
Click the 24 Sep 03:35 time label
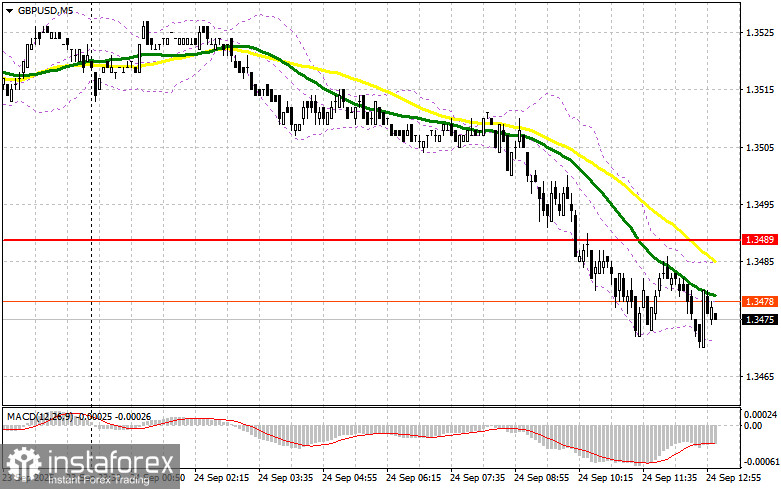tap(285, 478)
